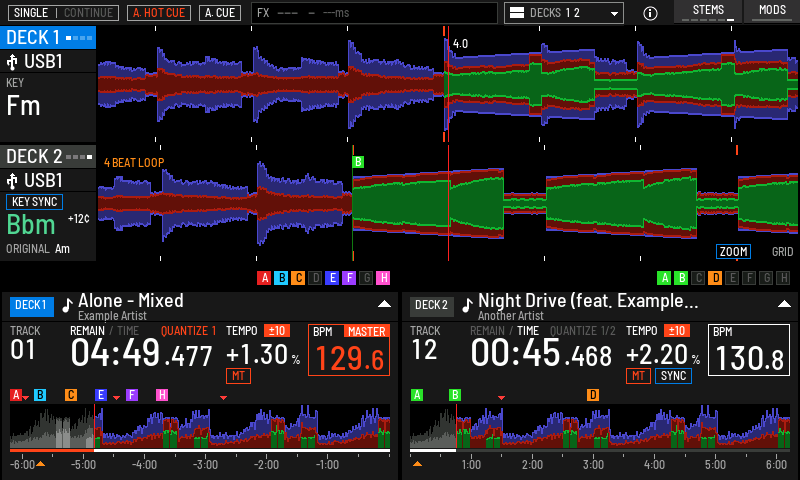This screenshot has width=800, height=480.
Task: Select gray hot cue C in right row
Action: click(x=698, y=278)
